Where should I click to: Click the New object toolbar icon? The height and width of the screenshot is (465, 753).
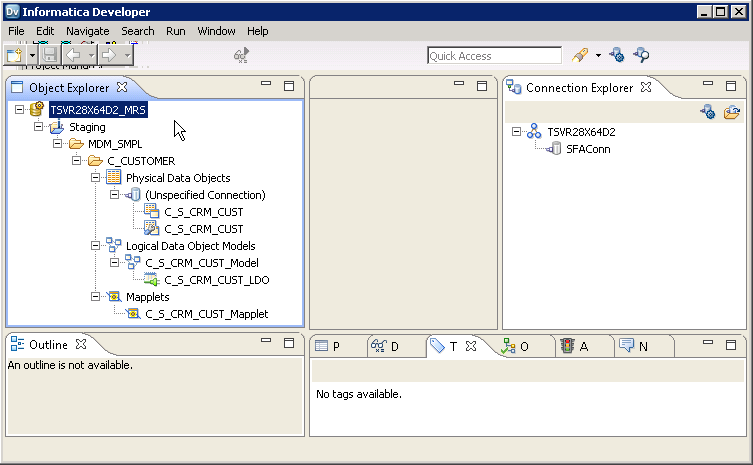click(x=14, y=55)
